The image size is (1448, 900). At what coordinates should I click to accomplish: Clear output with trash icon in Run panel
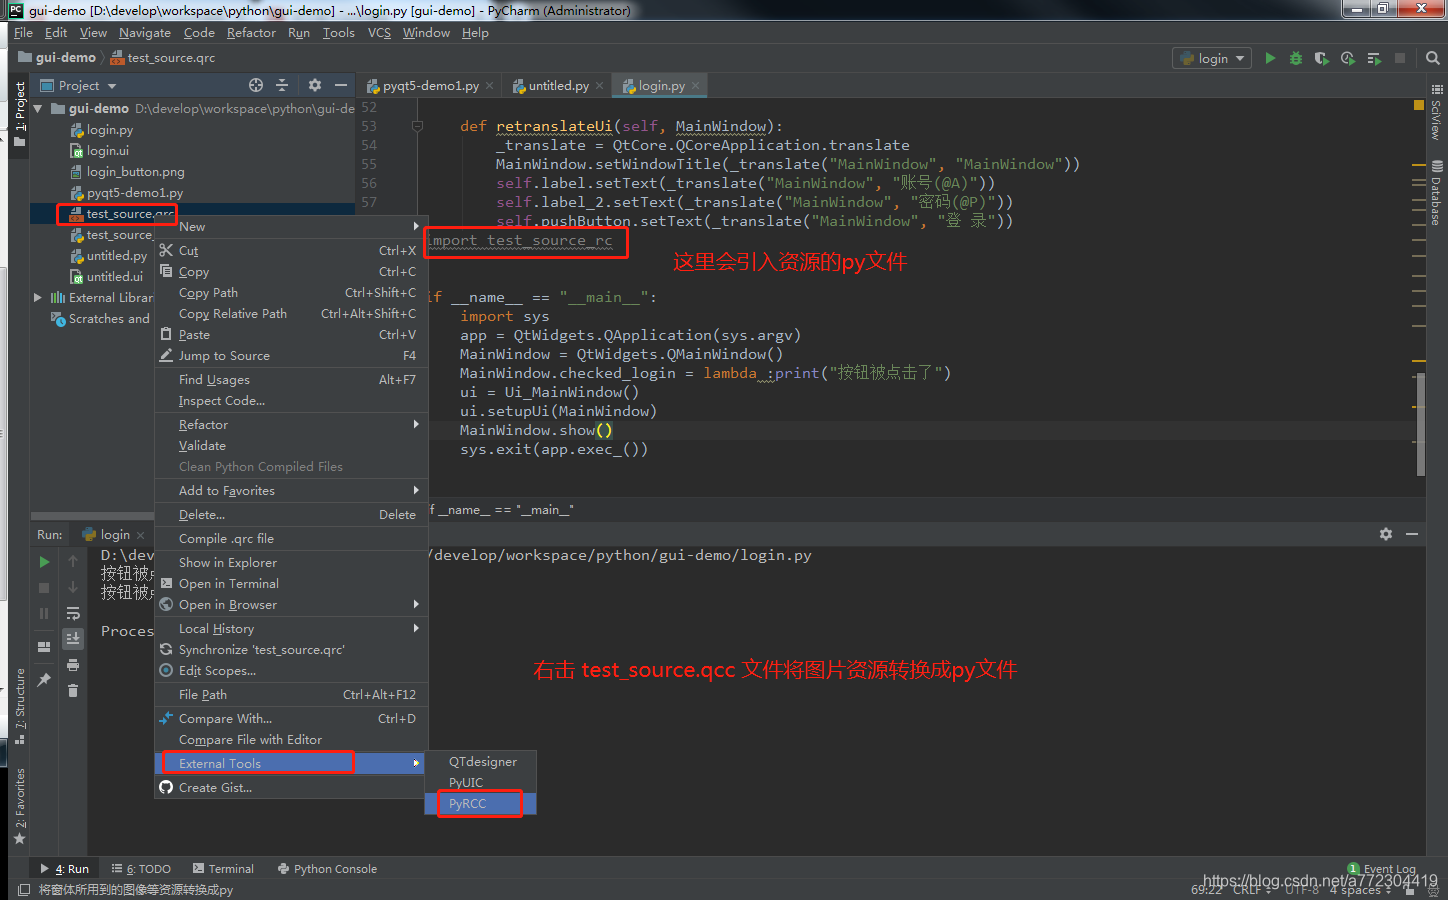(73, 690)
